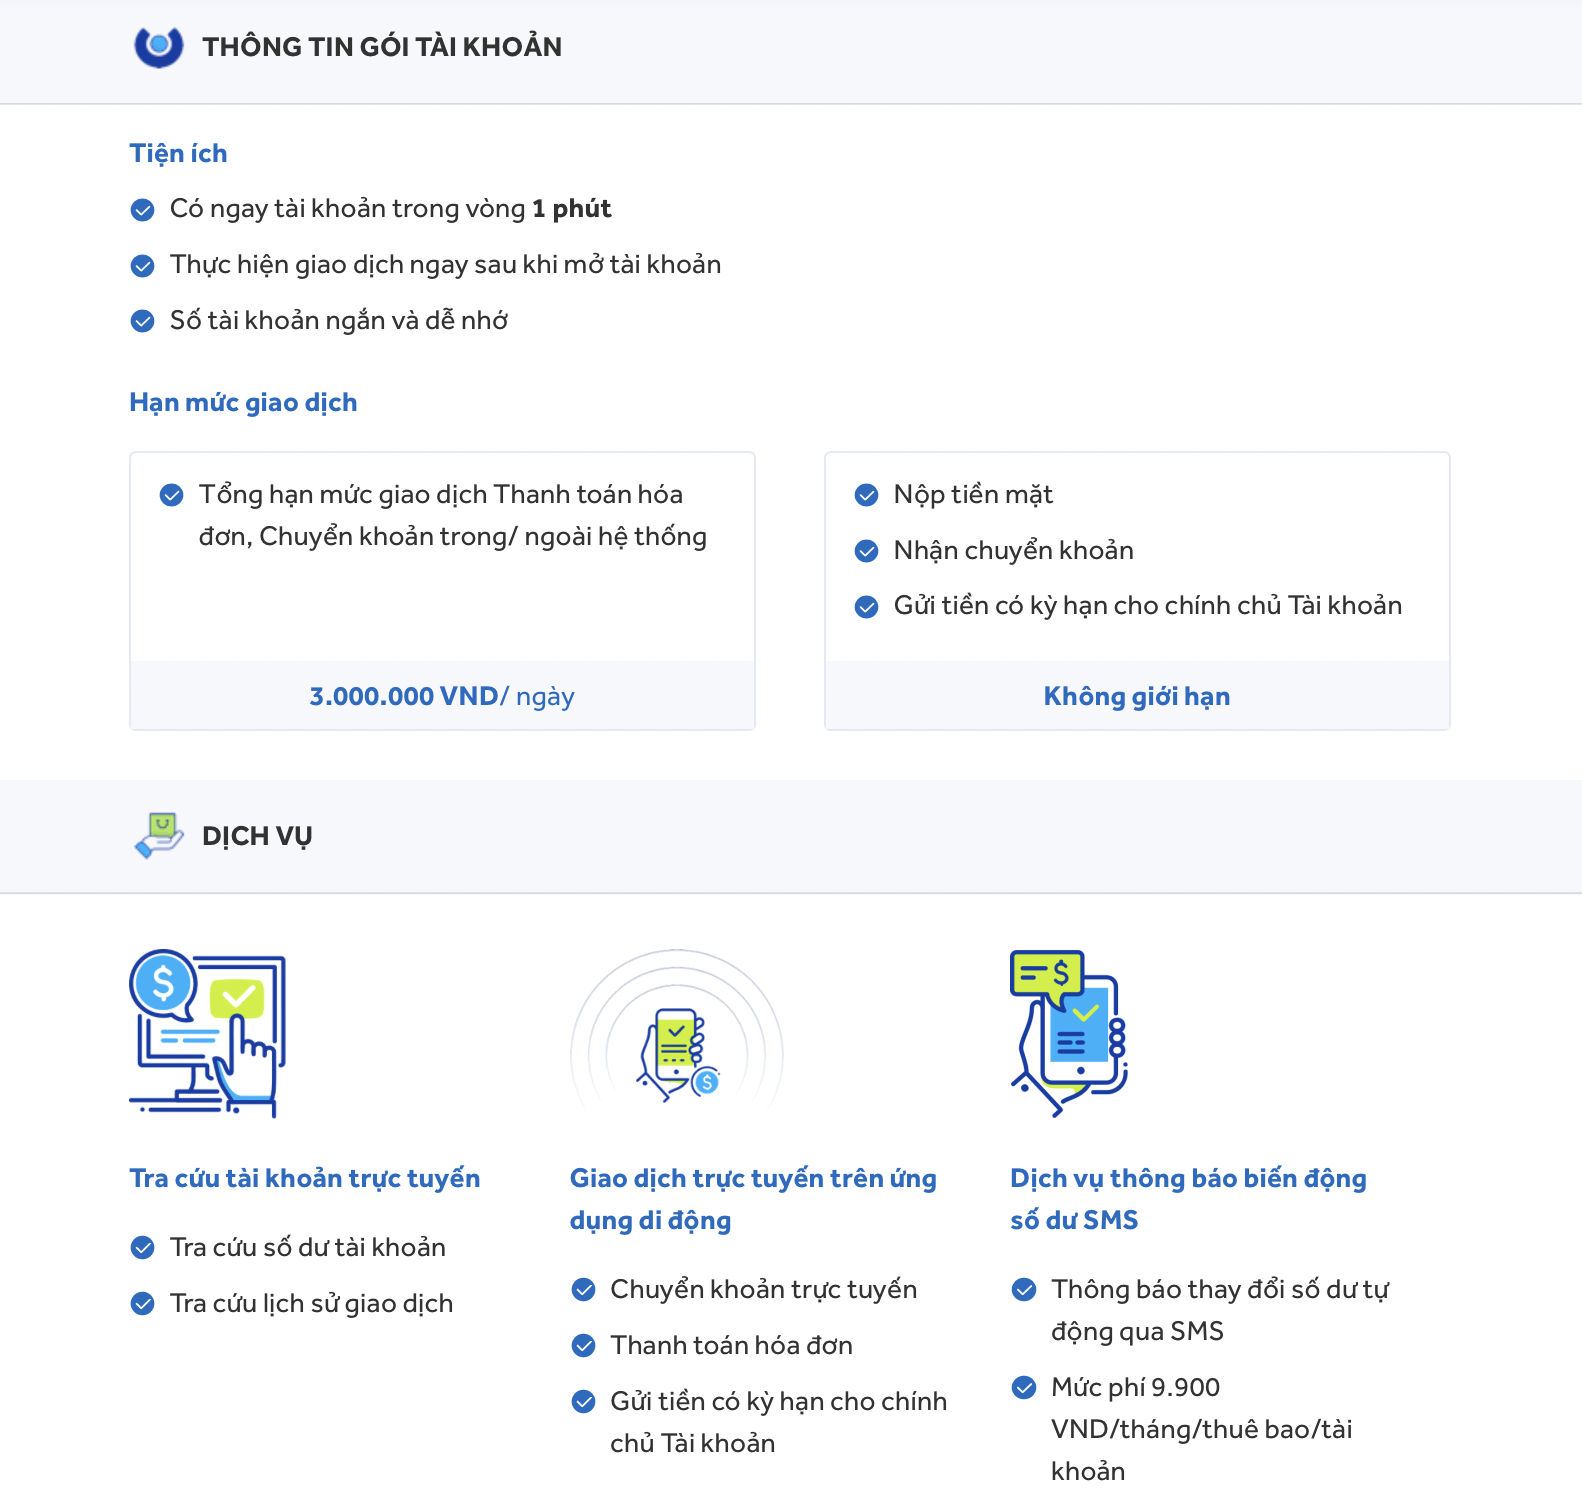Click checkmark next to 'Thanh toán hóa đơn'

pos(583,1346)
